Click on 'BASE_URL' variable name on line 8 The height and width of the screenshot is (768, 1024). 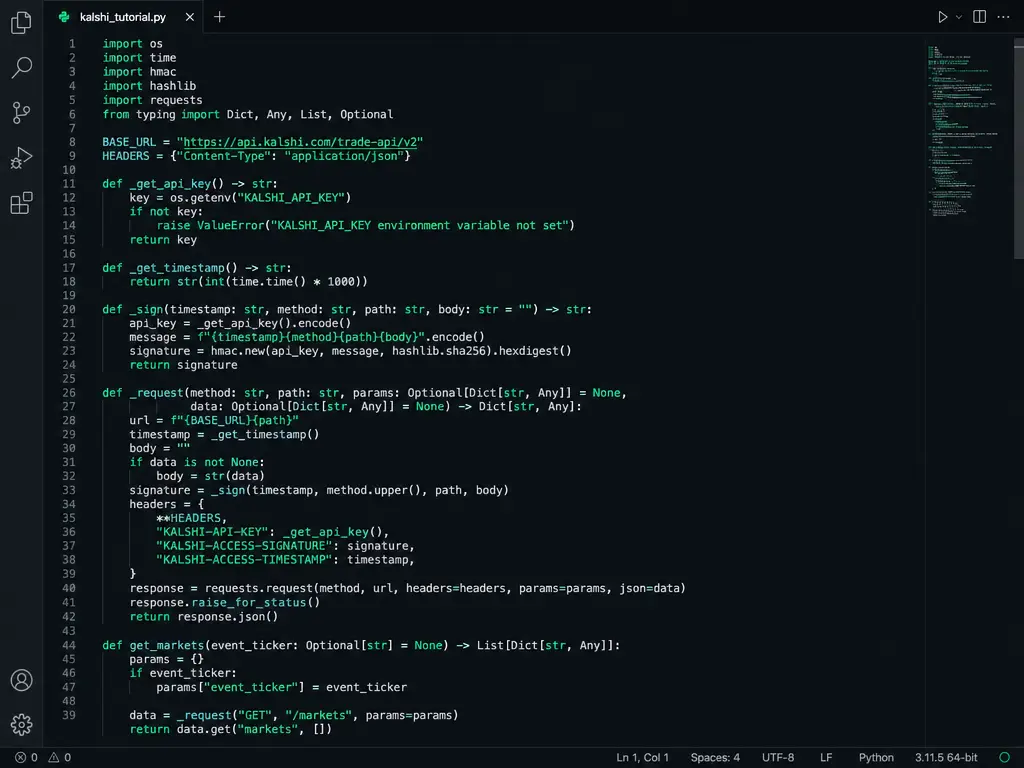(x=129, y=142)
